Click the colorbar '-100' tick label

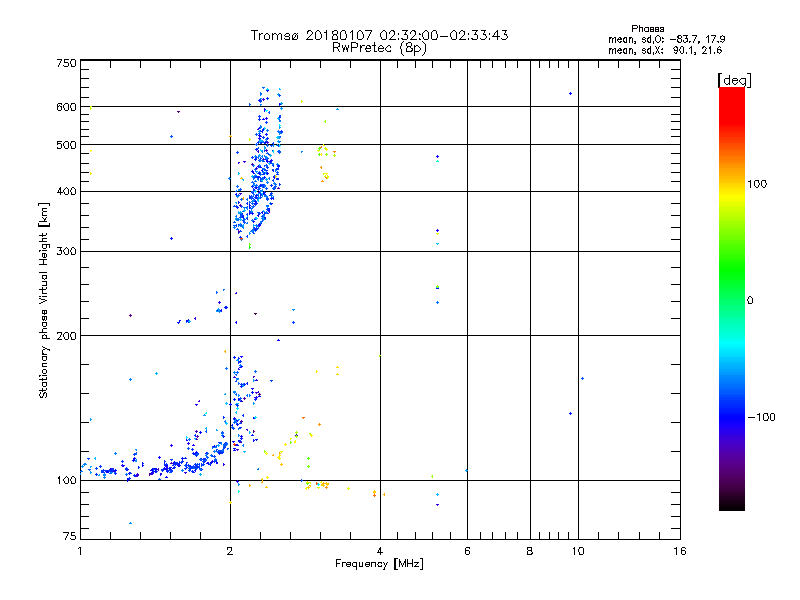761,417
